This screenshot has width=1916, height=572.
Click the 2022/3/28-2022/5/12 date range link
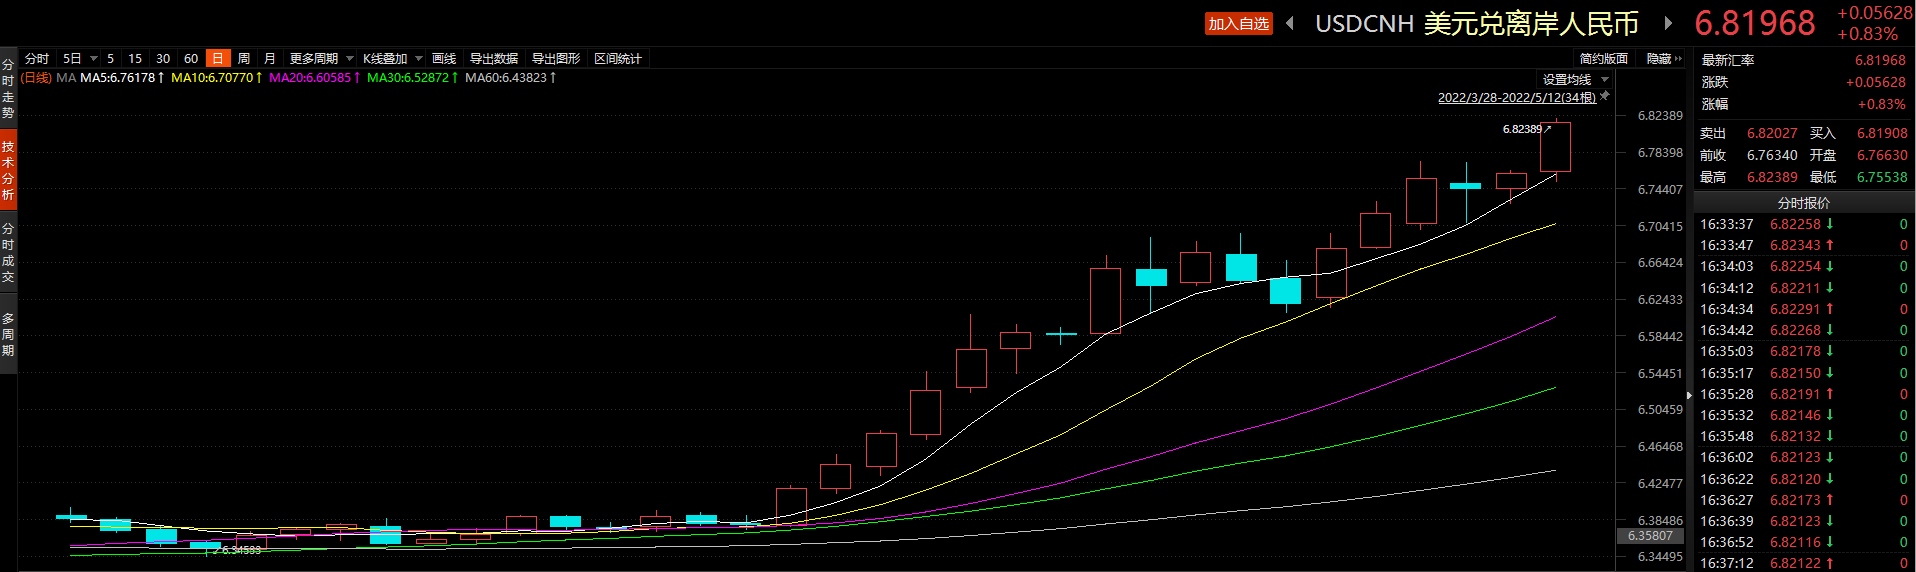point(1516,97)
